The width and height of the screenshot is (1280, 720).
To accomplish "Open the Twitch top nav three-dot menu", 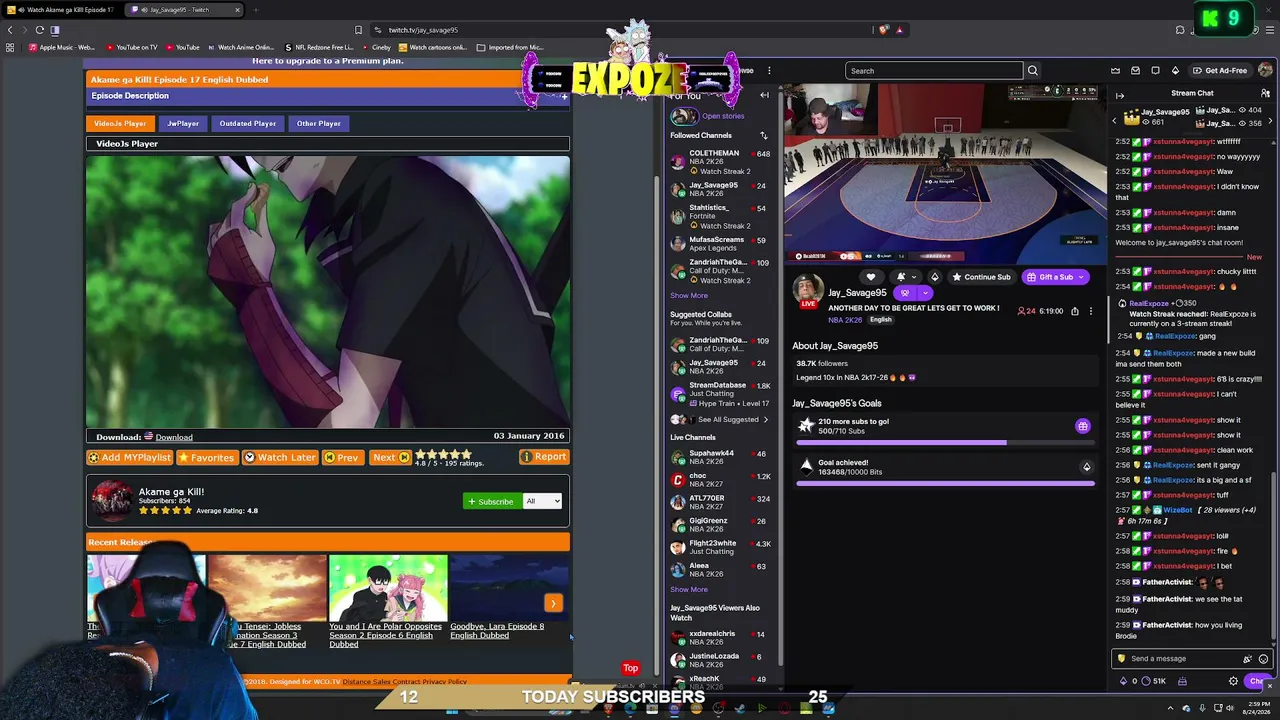I will coord(769,71).
